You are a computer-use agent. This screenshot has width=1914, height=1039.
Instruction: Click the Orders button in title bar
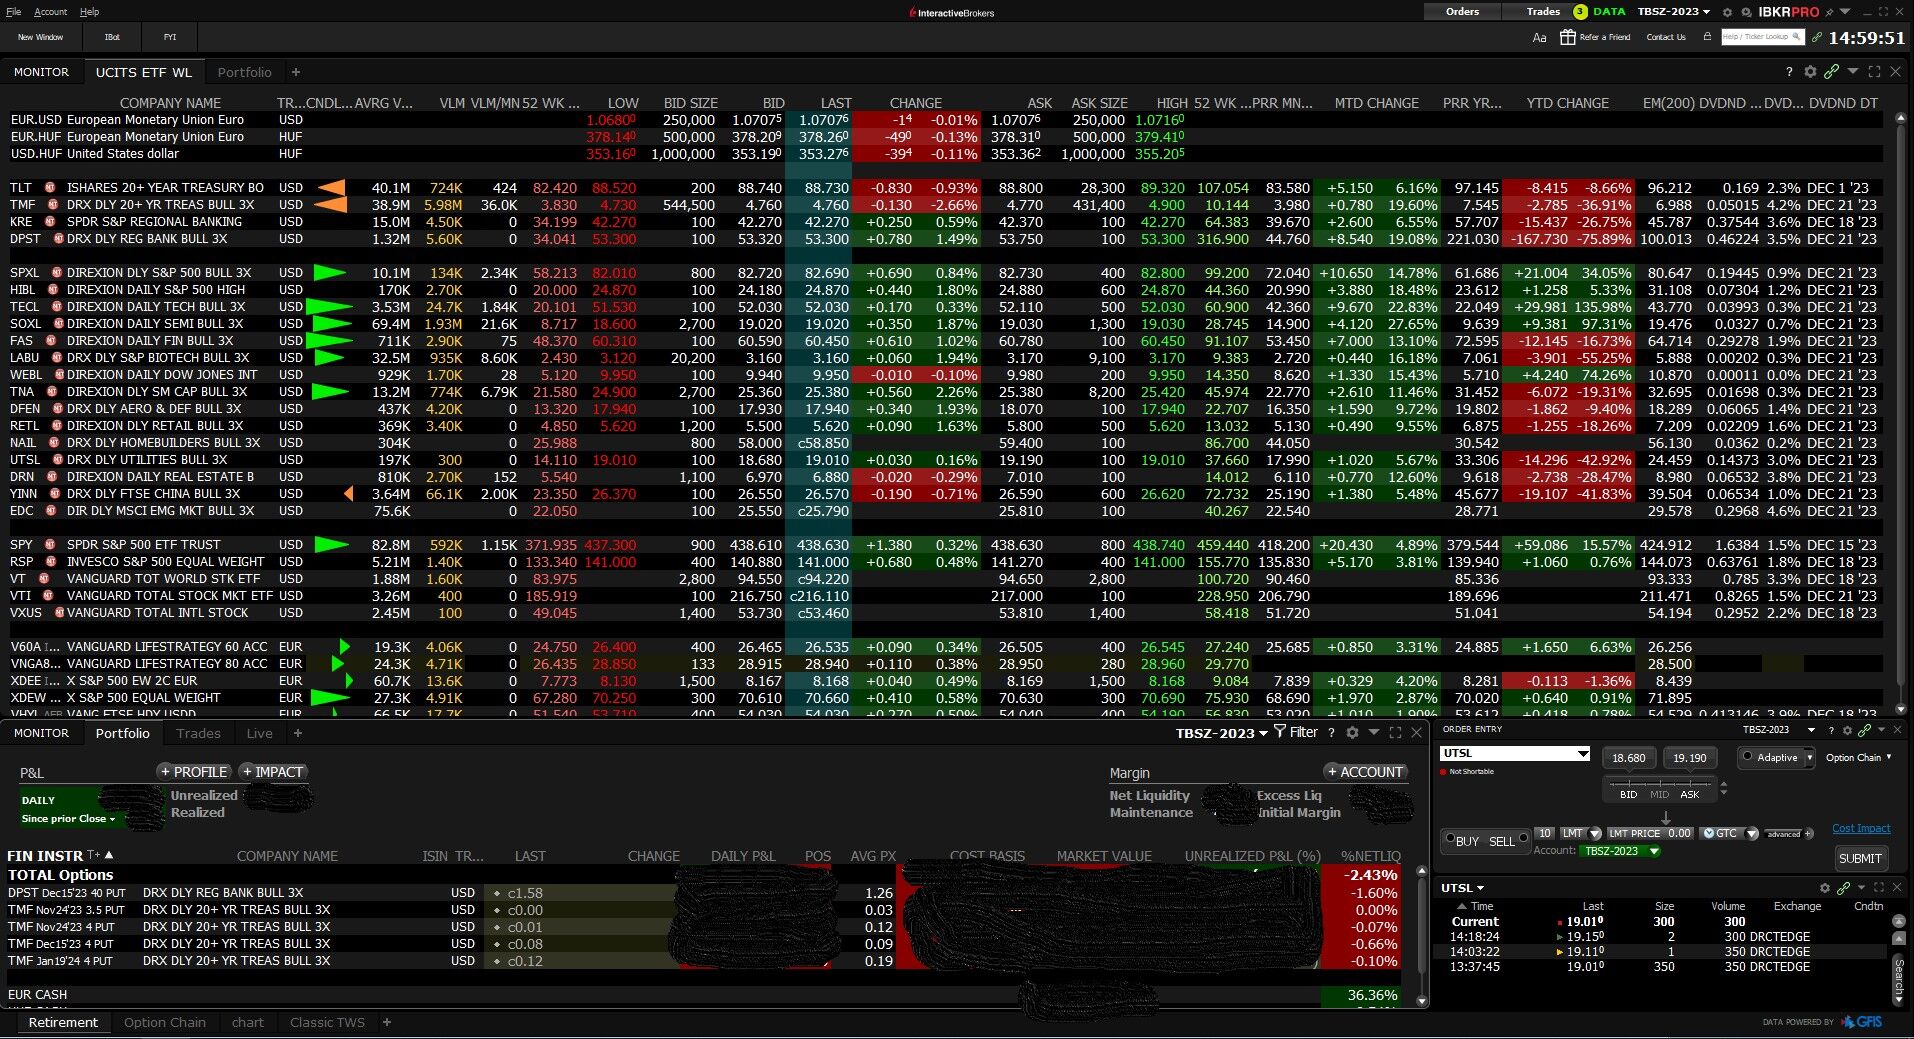pos(1462,12)
